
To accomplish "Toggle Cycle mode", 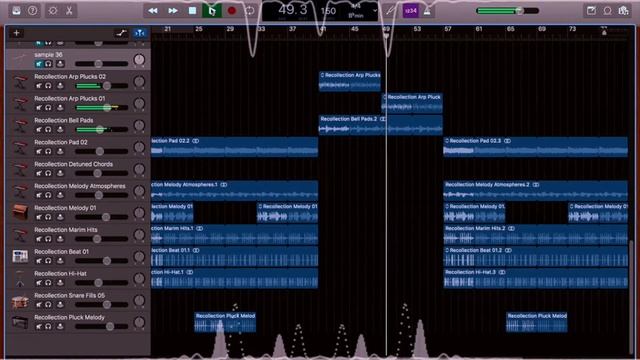I will coord(250,11).
